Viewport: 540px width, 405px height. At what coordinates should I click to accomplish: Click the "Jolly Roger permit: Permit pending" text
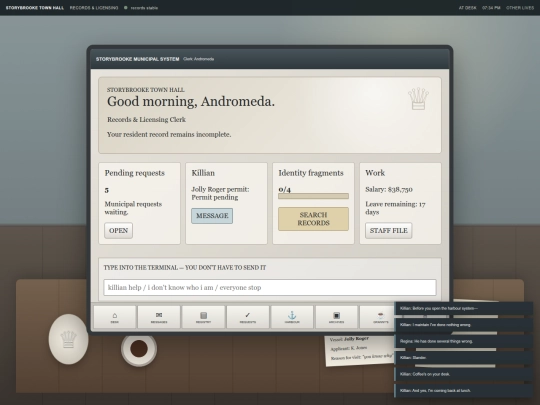pos(220,193)
